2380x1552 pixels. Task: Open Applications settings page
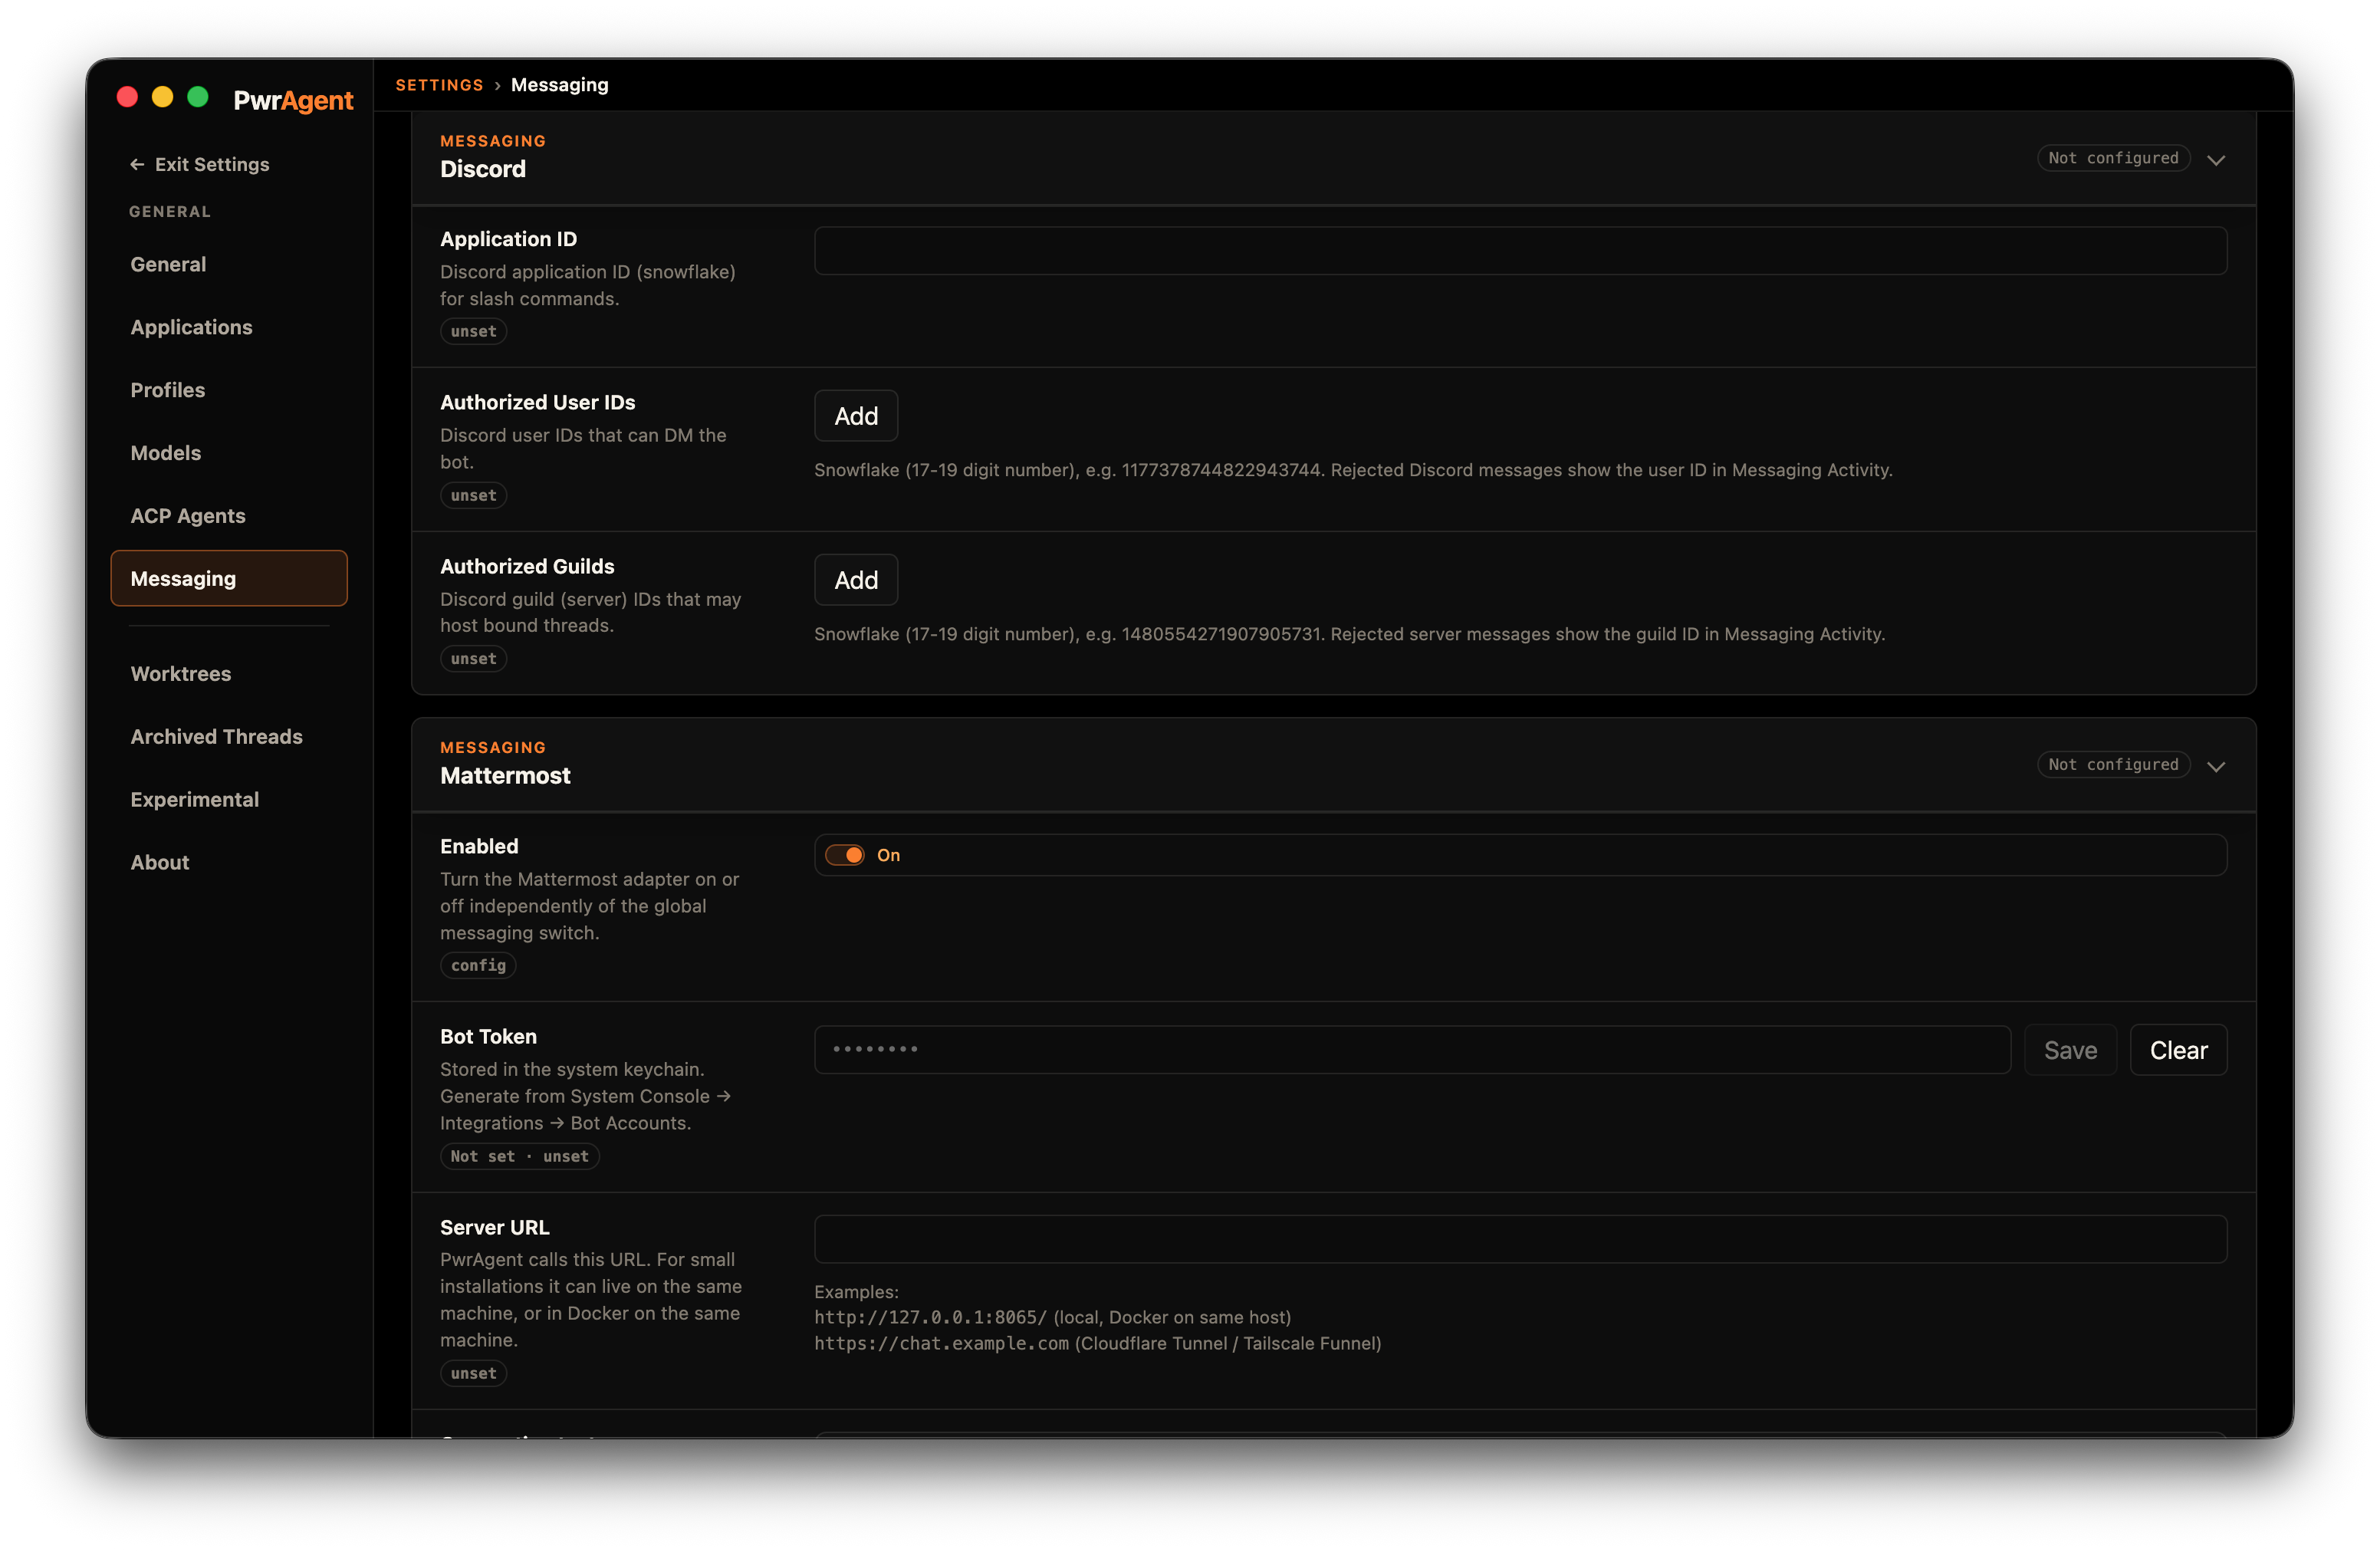228,327
